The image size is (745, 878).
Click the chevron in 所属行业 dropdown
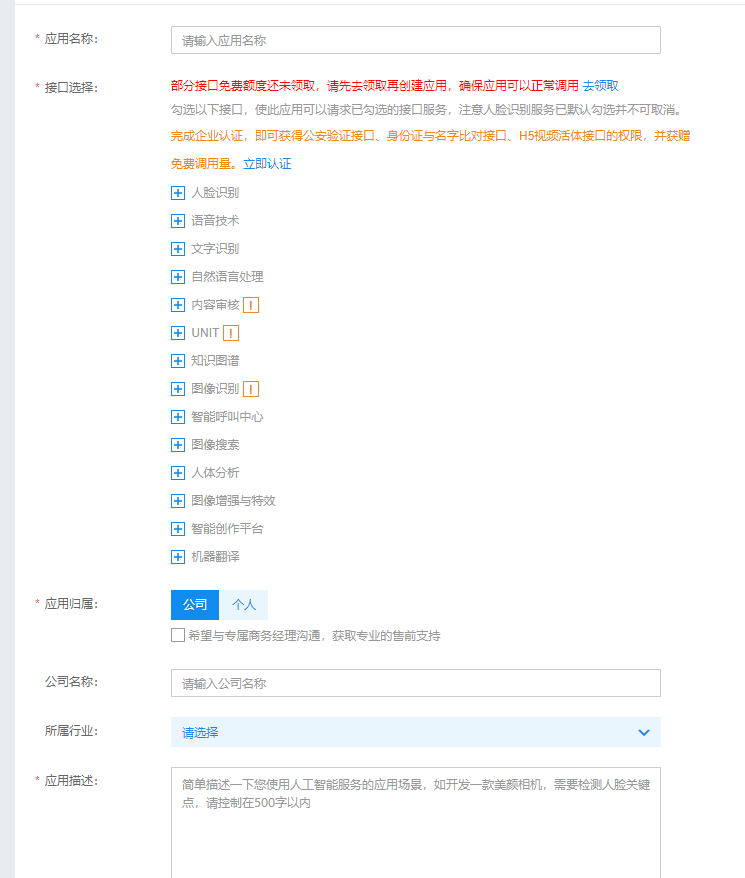(644, 732)
